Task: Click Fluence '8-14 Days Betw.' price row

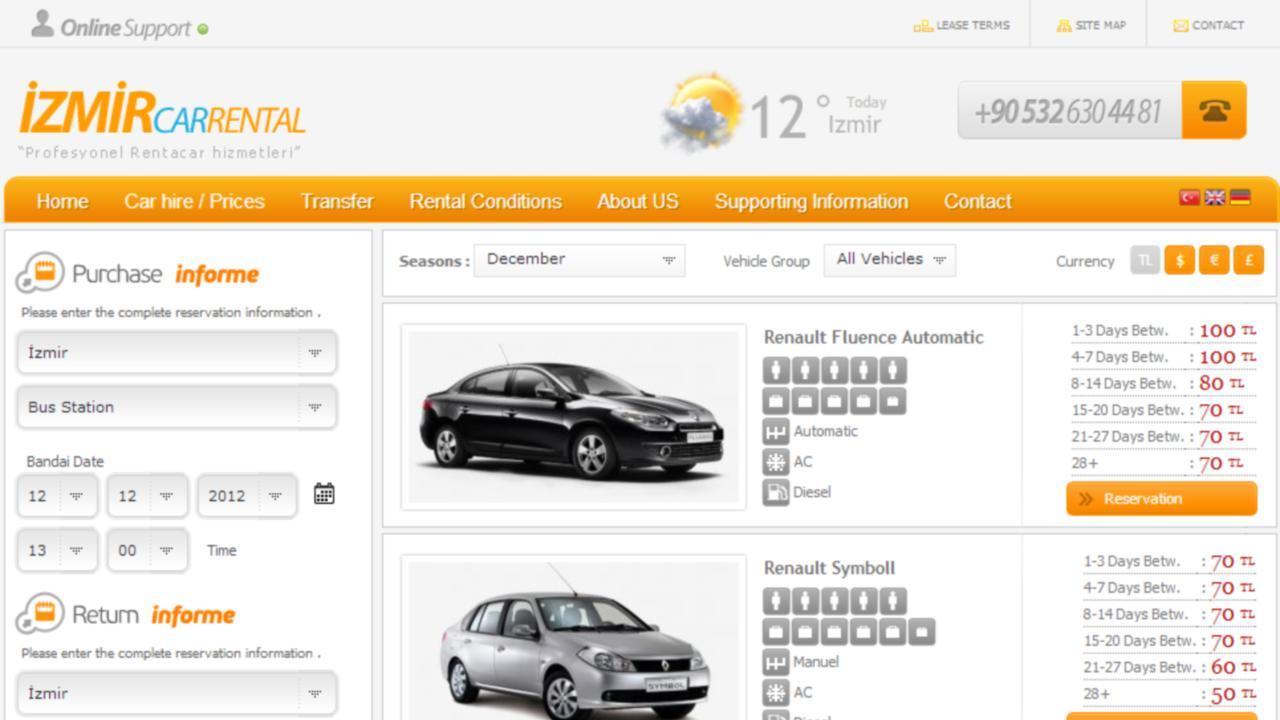Action: point(1163,384)
